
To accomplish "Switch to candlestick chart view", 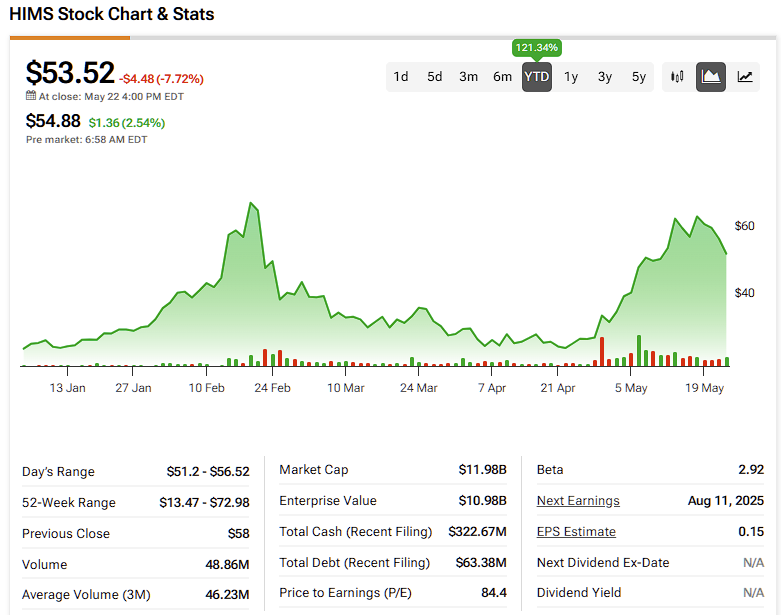I will click(677, 77).
